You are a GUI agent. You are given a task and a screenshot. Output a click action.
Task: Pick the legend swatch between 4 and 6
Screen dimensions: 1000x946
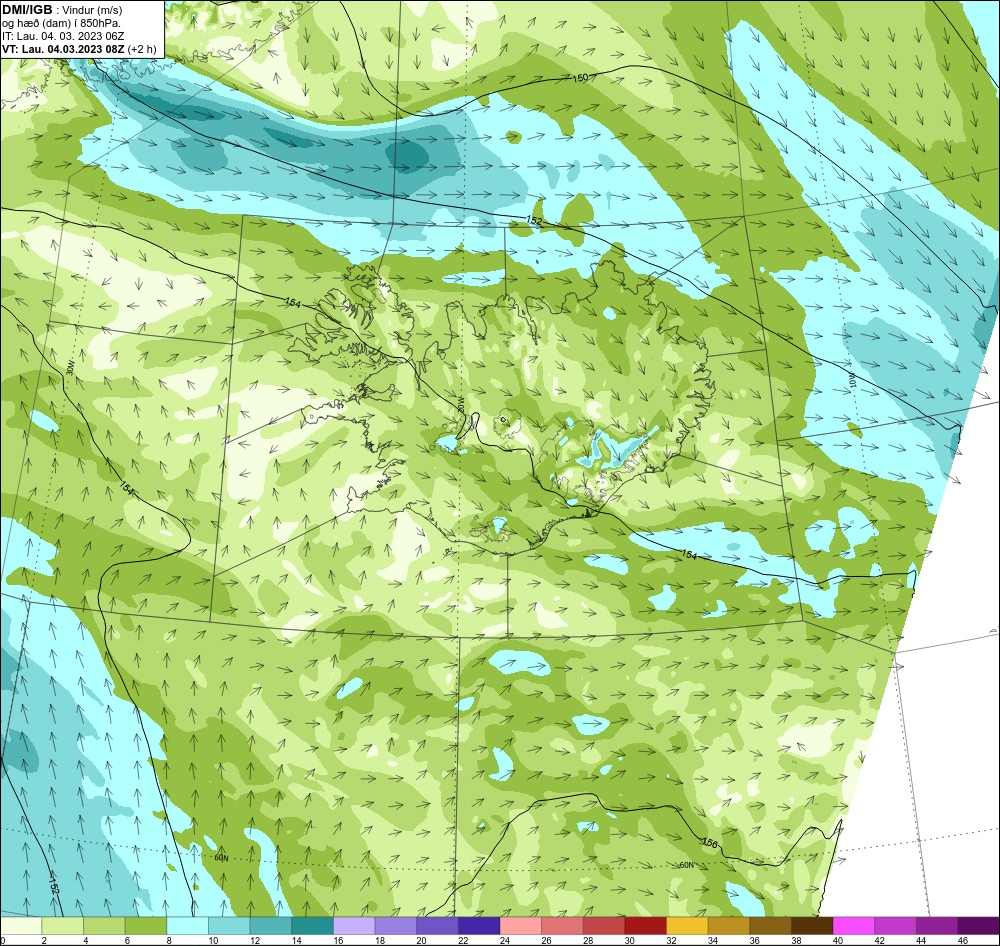(105, 926)
